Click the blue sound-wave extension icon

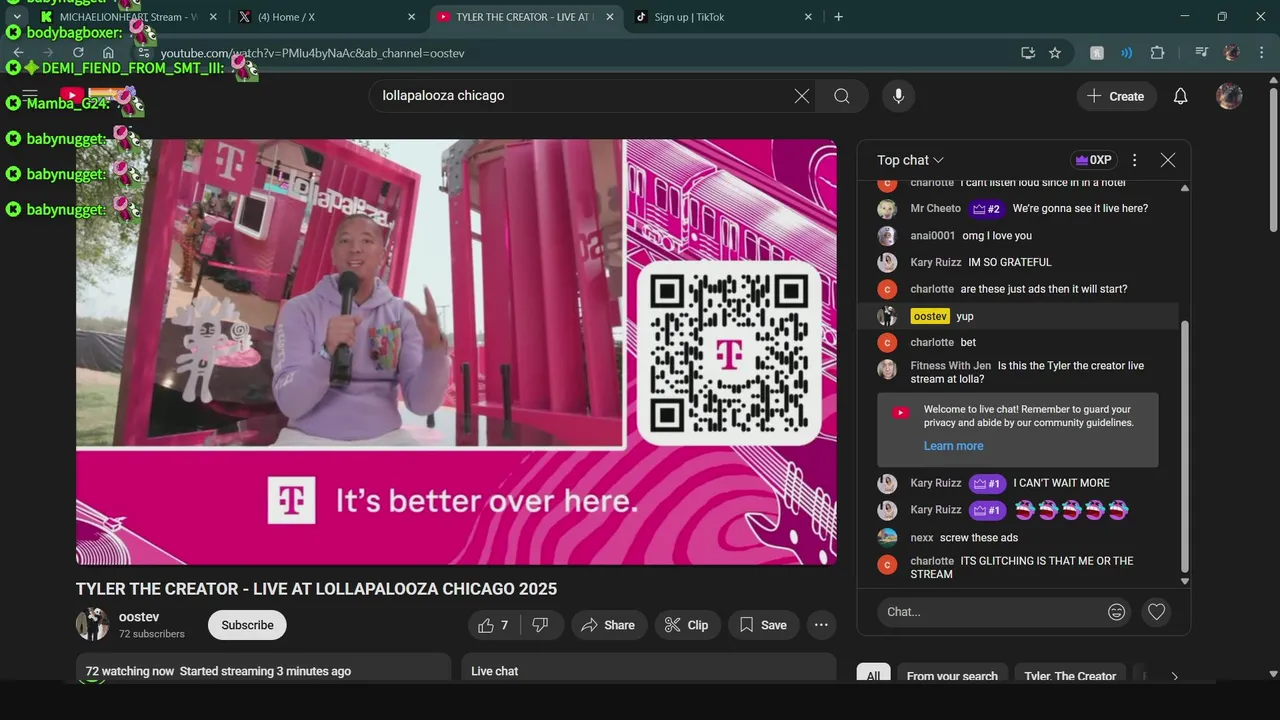(1127, 53)
